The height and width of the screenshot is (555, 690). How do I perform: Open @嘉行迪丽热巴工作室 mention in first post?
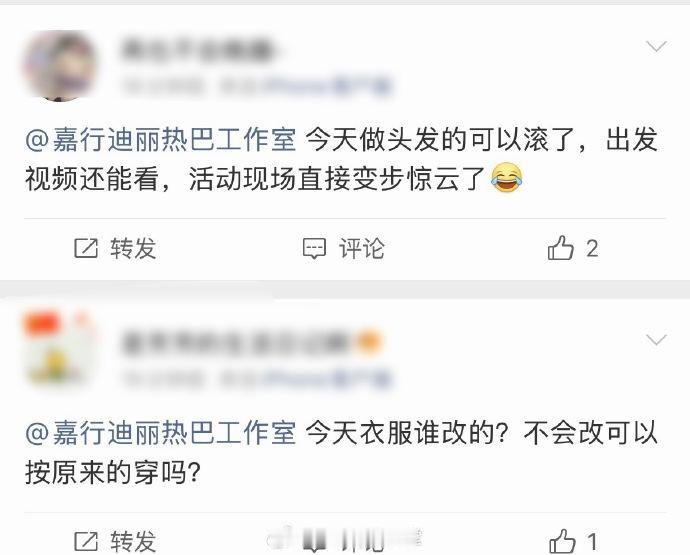click(160, 140)
